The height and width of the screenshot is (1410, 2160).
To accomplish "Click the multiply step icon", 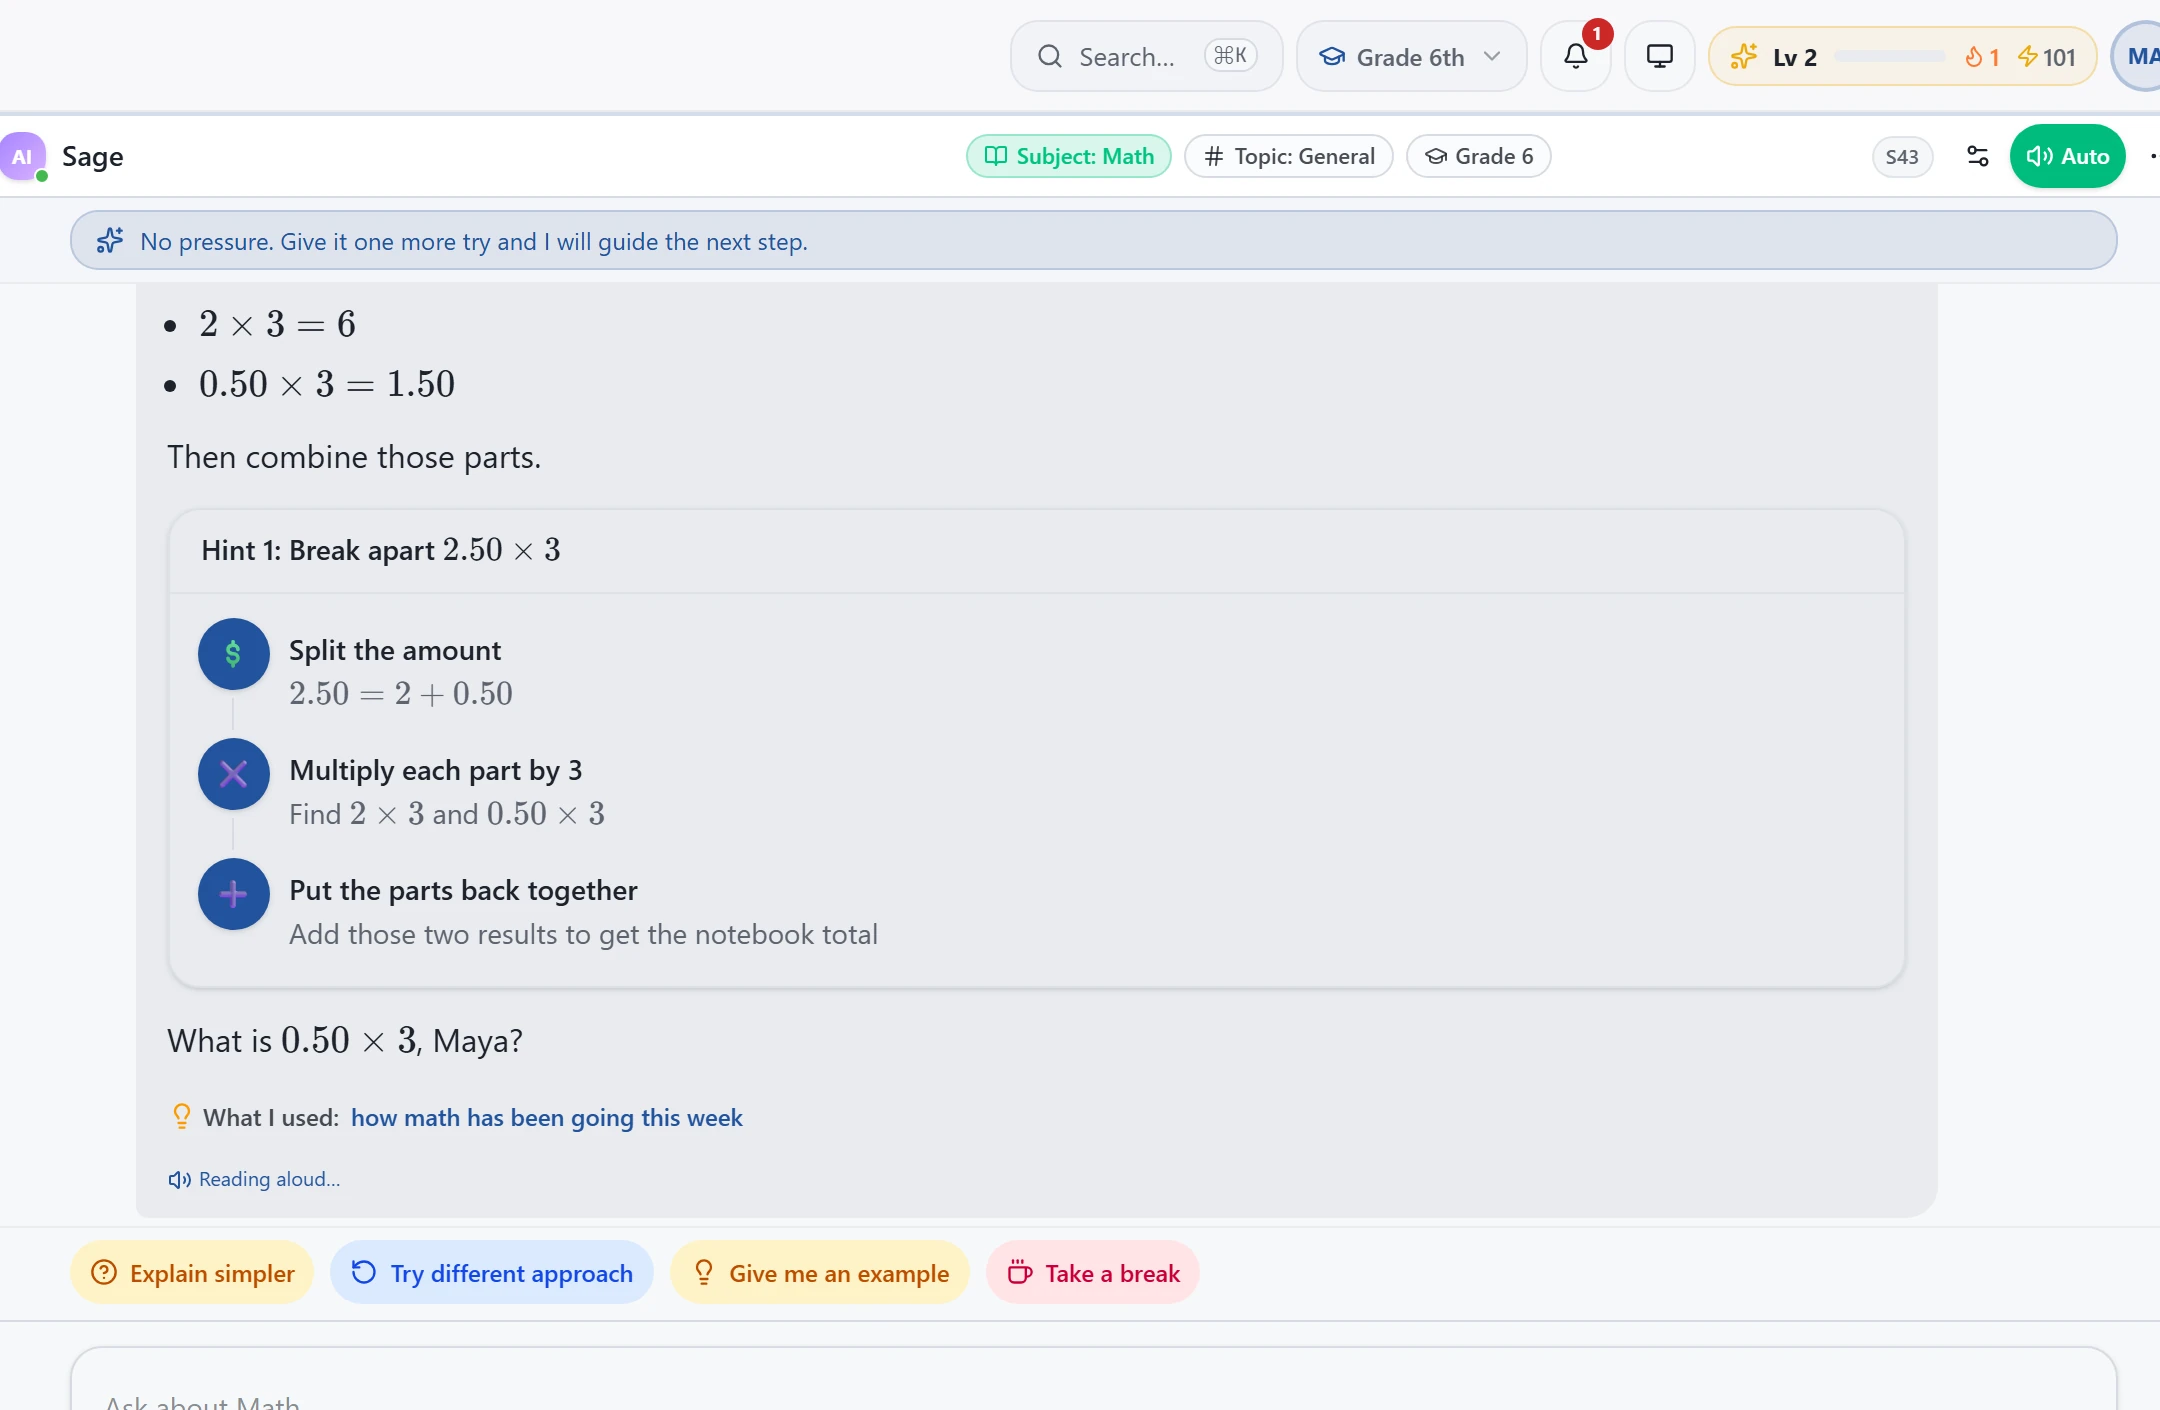I will click(233, 774).
